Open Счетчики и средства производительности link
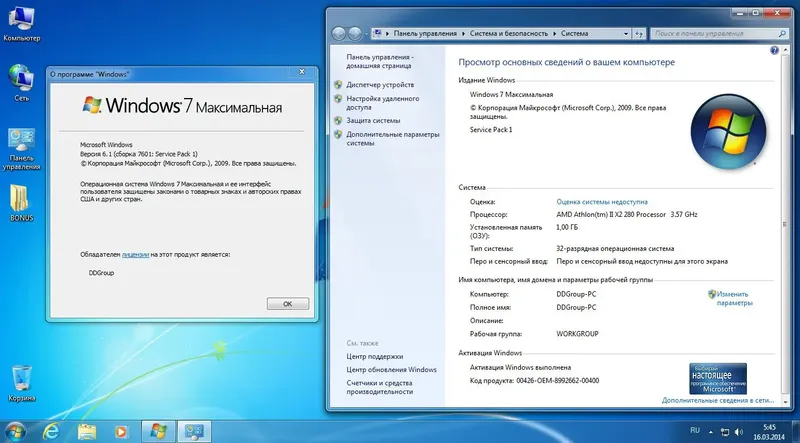Screen dimensions: 800x443 pos(379,387)
